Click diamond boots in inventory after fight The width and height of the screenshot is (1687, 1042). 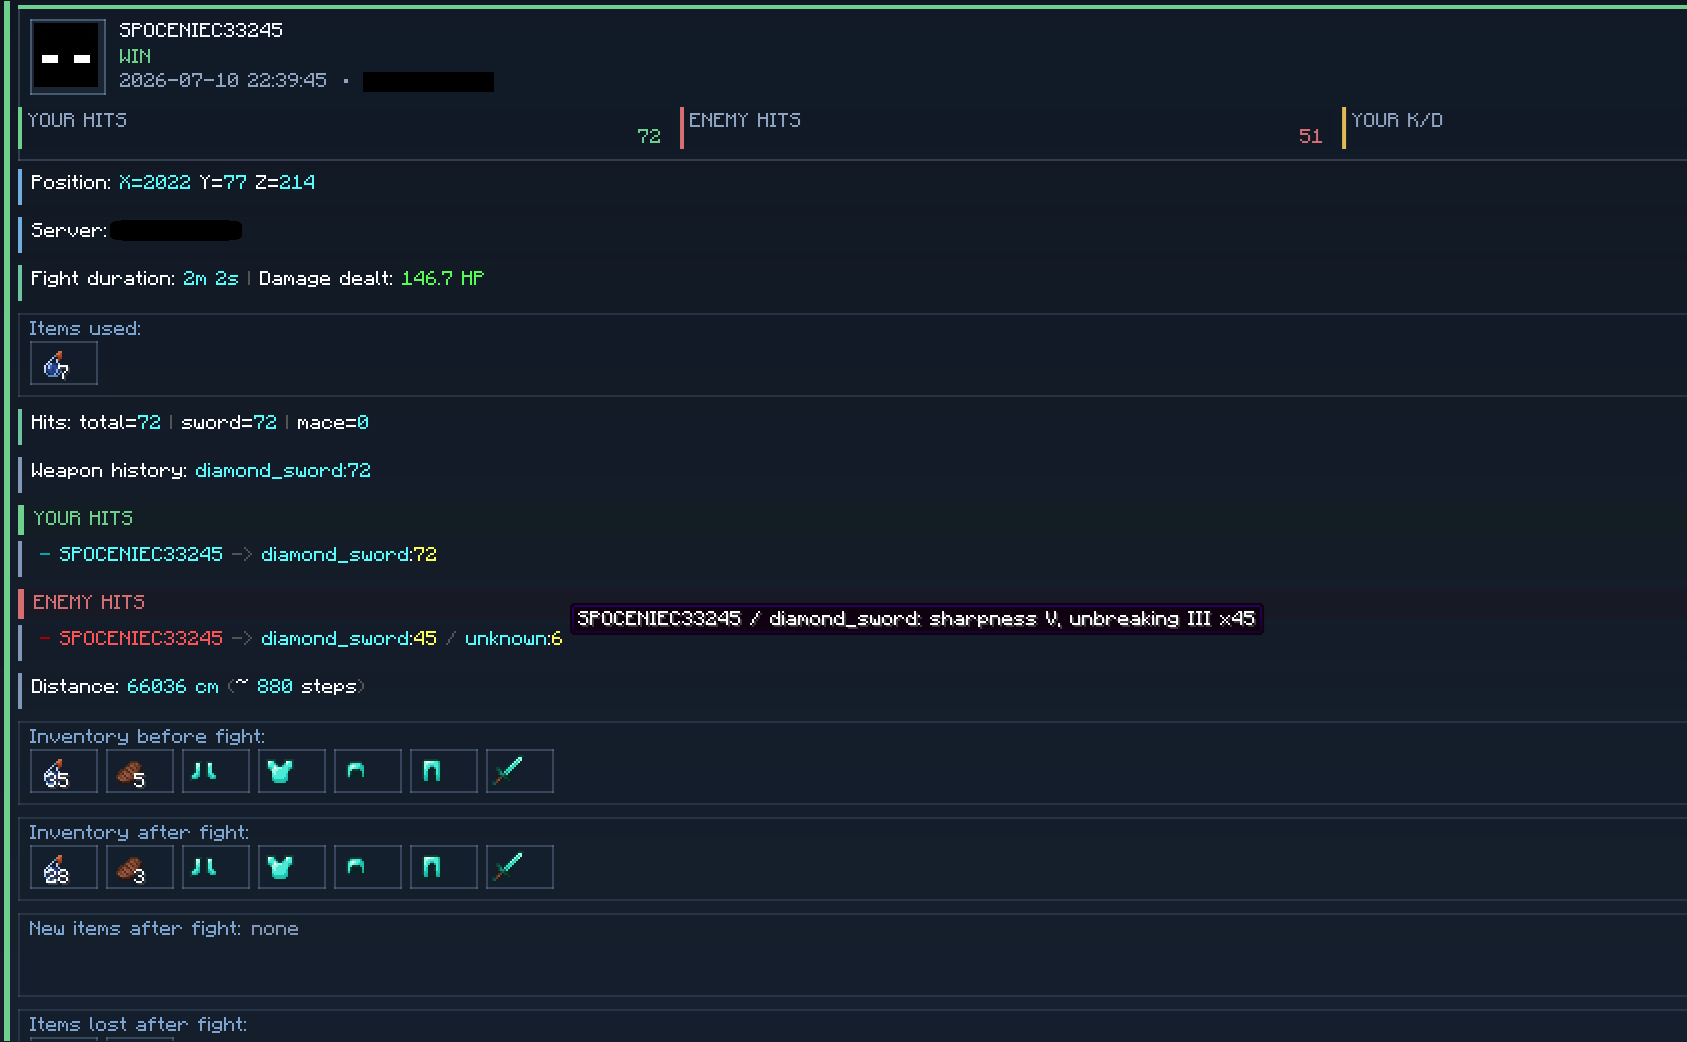point(216,867)
